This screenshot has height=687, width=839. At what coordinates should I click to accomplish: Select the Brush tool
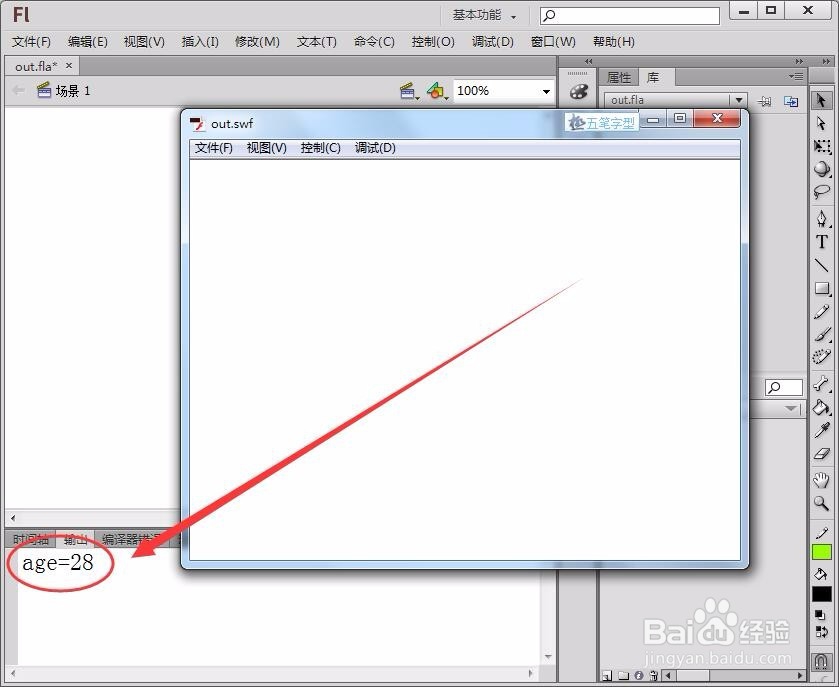point(821,335)
